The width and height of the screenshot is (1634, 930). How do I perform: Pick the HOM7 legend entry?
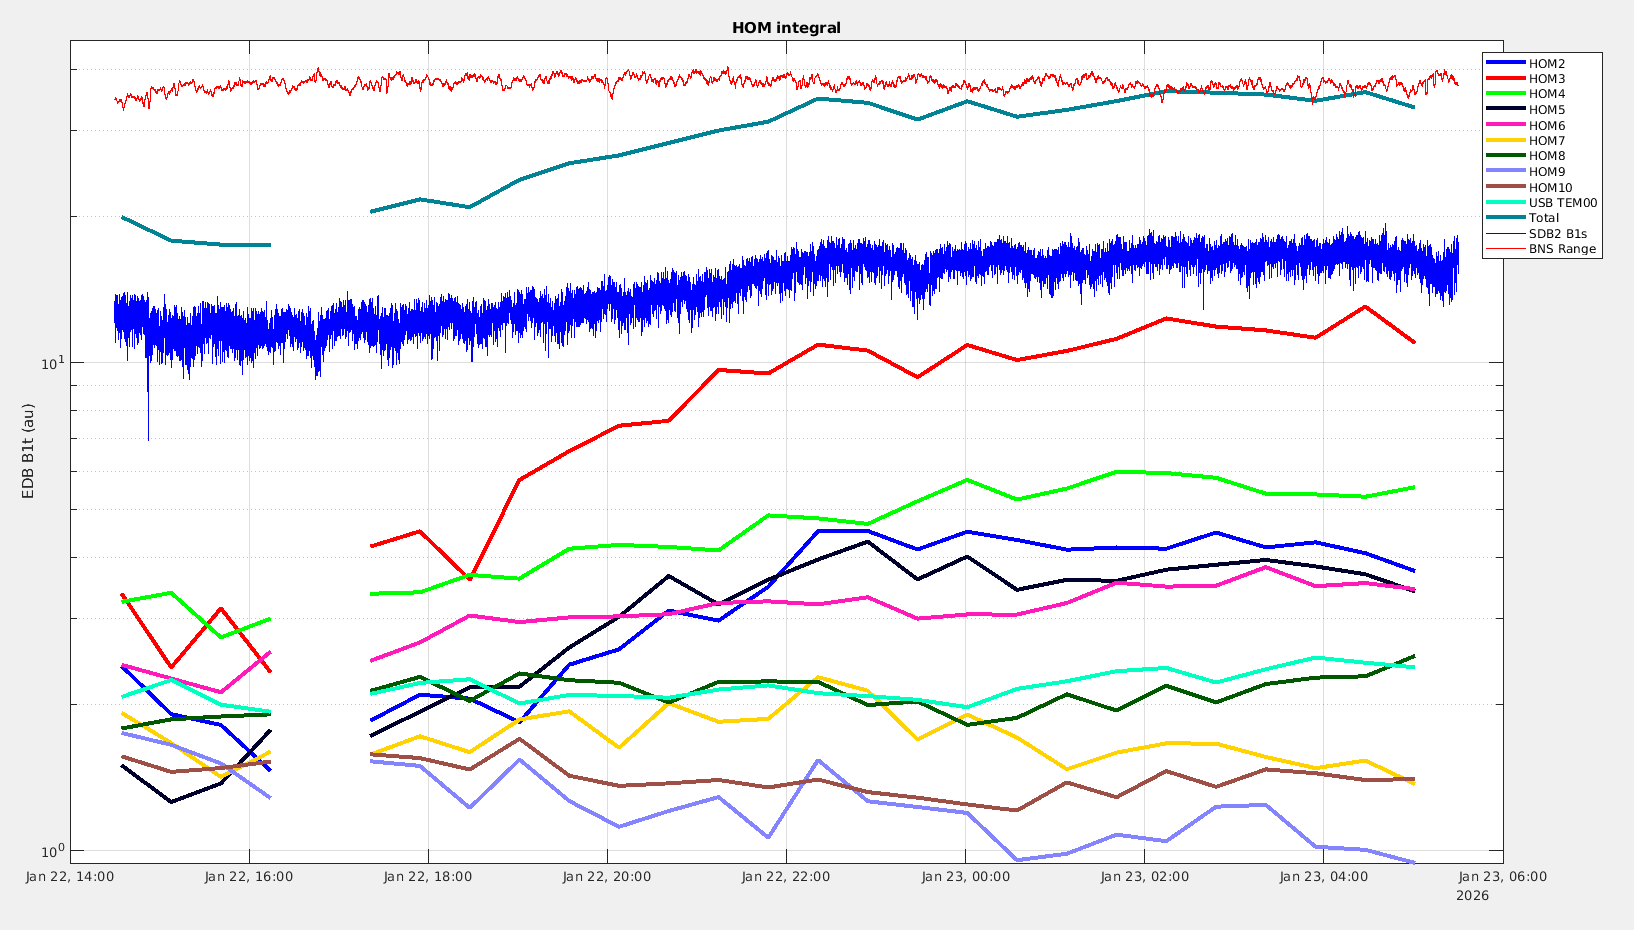(1546, 141)
